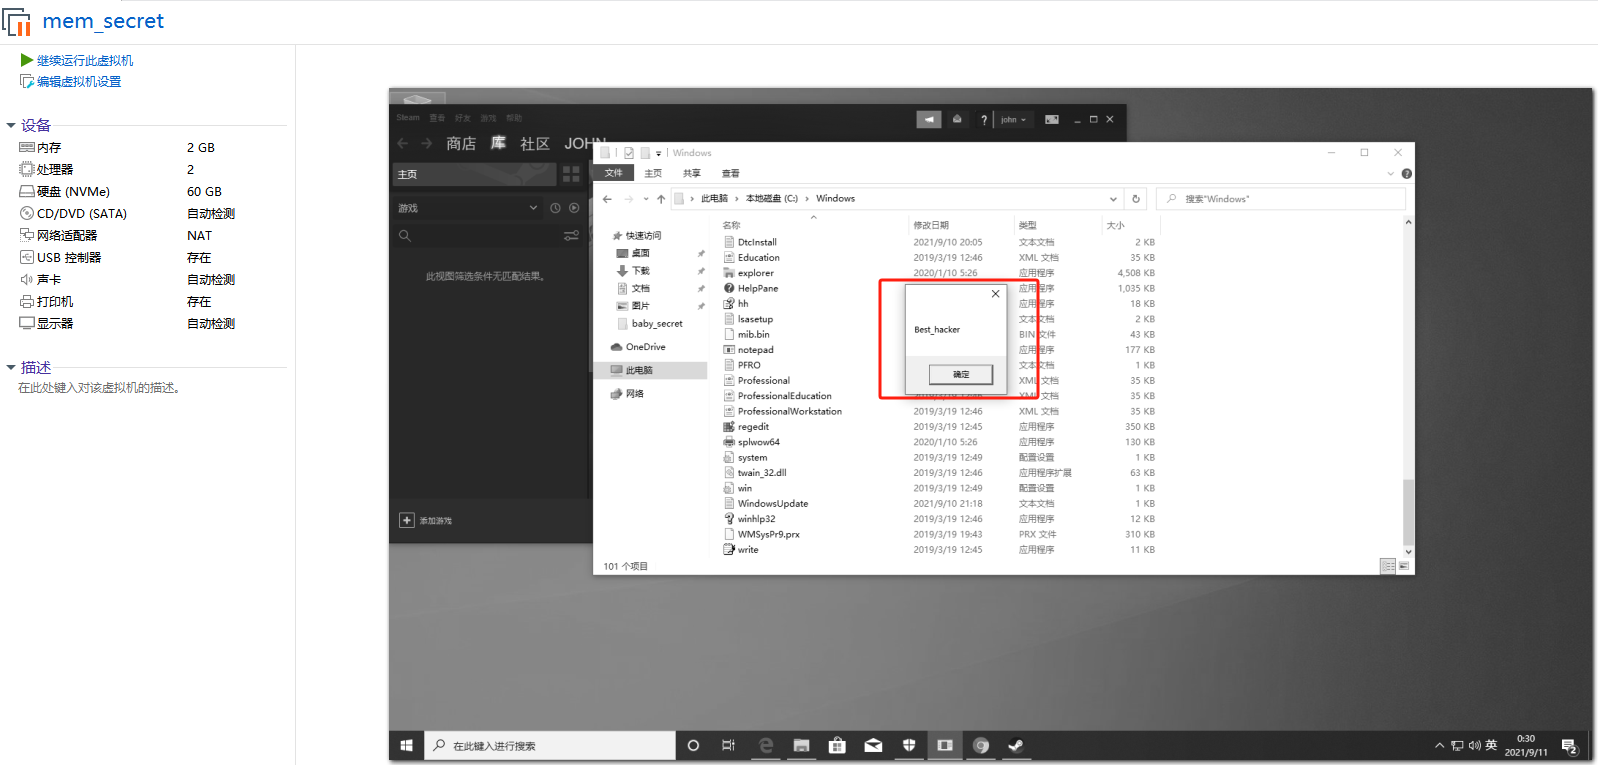Click the Explorer vertical scrollbar thumb
The height and width of the screenshot is (765, 1598).
[x=1408, y=512]
